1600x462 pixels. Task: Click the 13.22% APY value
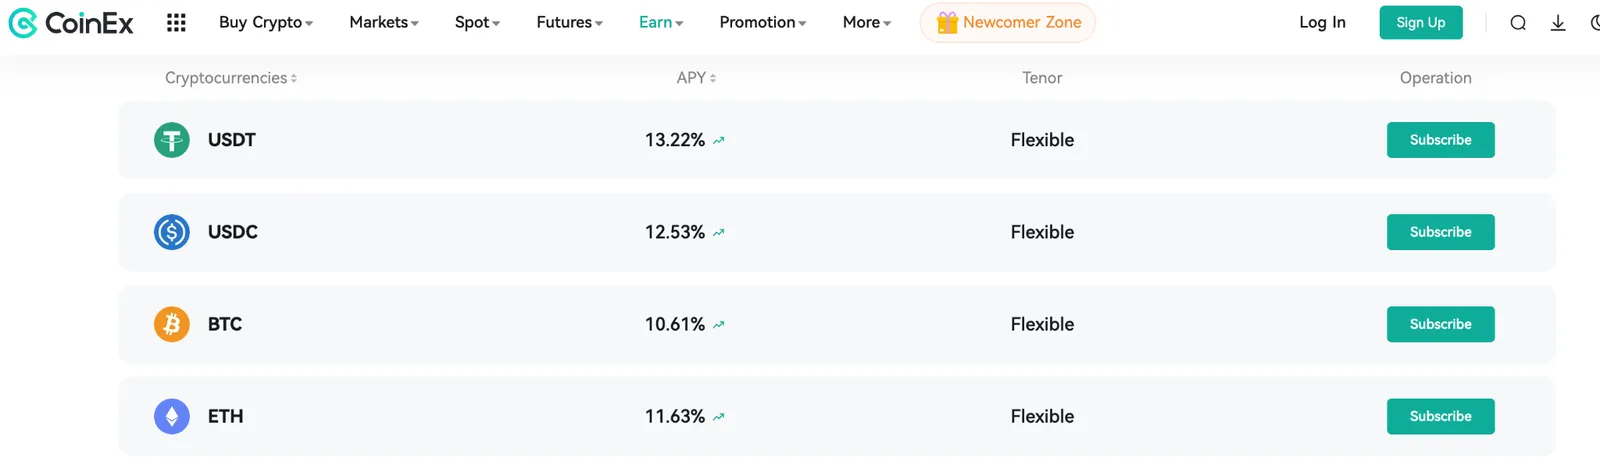(675, 140)
